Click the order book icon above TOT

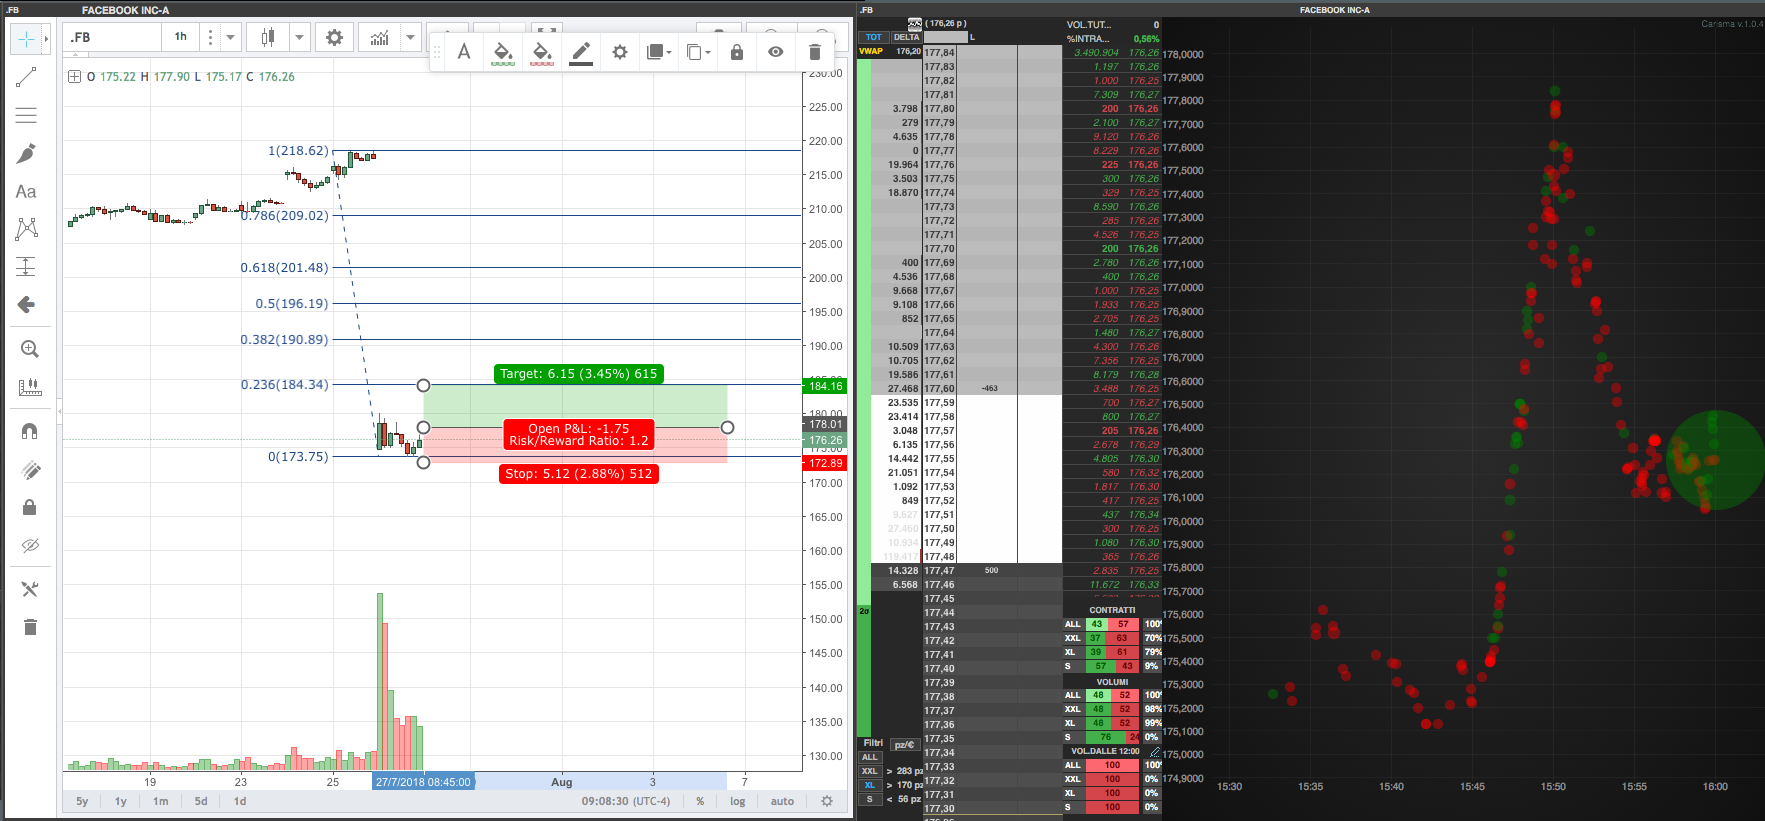pos(915,24)
